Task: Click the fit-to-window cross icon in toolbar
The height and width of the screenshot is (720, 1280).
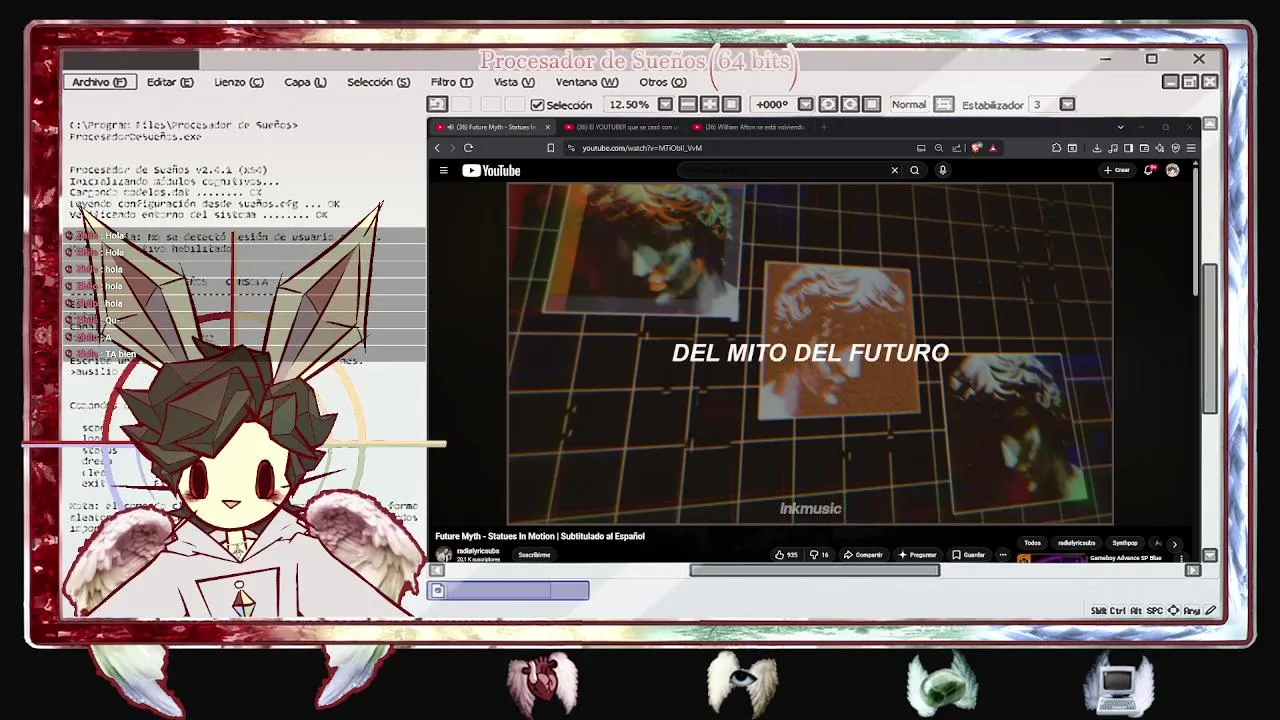Action: (x=710, y=104)
